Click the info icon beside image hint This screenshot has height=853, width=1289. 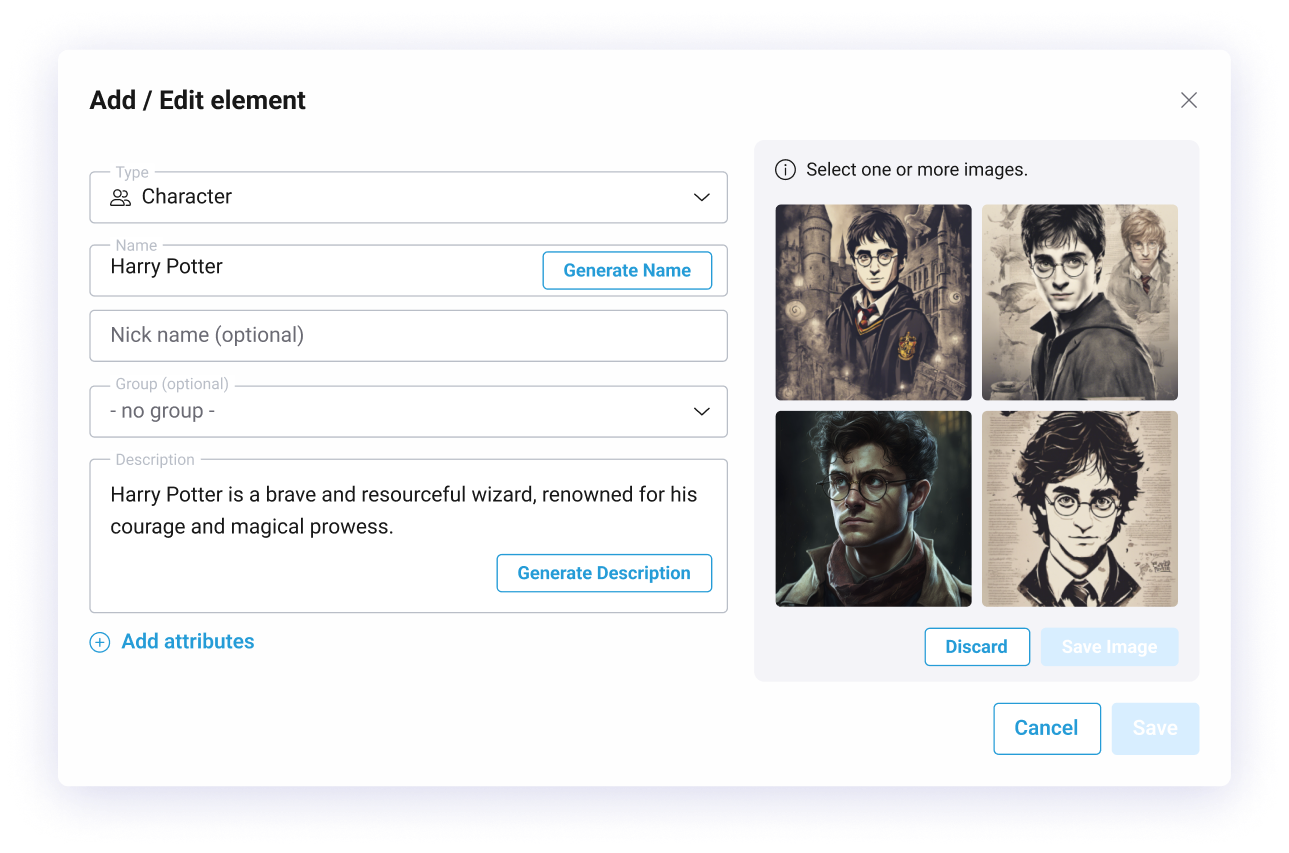(786, 170)
